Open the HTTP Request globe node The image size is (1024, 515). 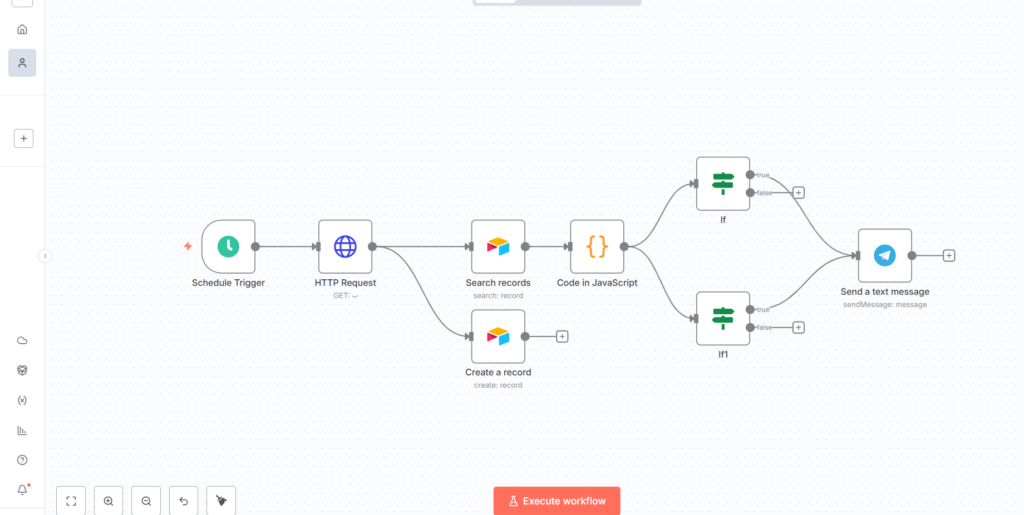click(345, 246)
